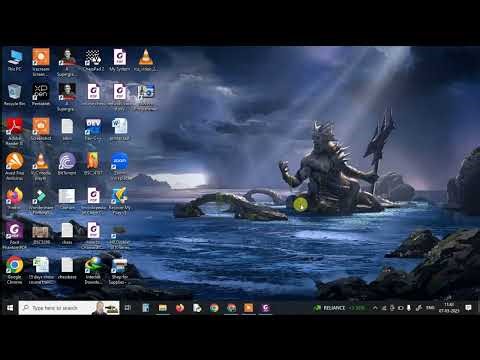Open the Action Center notifications icon
Image resolution: width=480 pixels, height=360 pixels.
(x=468, y=308)
